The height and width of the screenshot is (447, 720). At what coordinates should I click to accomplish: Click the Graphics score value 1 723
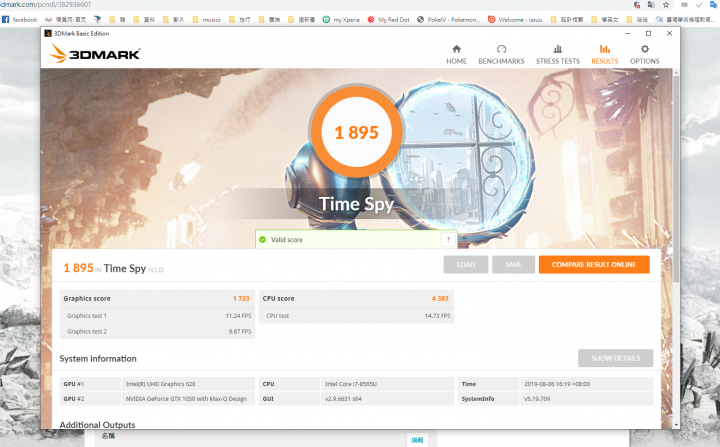tap(241, 299)
